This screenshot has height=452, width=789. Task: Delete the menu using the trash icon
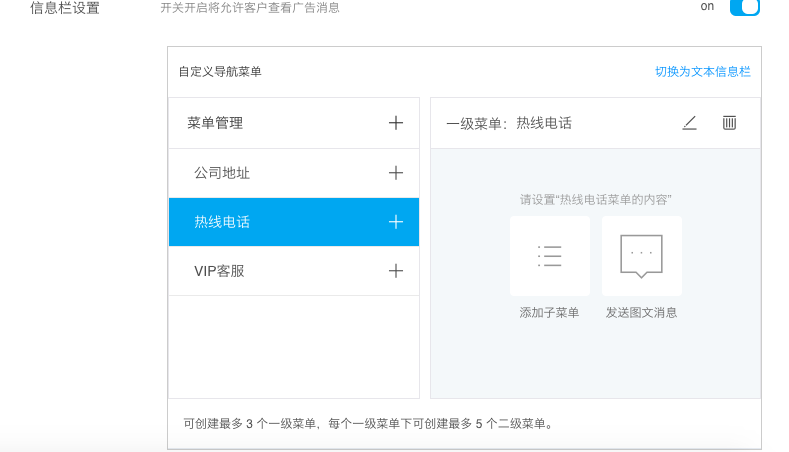tap(729, 123)
